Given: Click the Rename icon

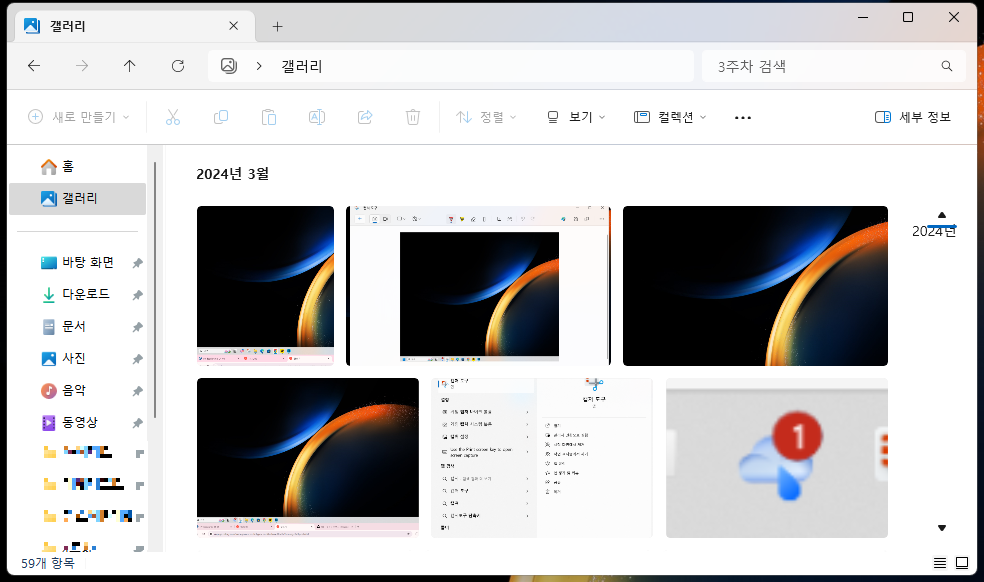Looking at the screenshot, I should (x=317, y=117).
